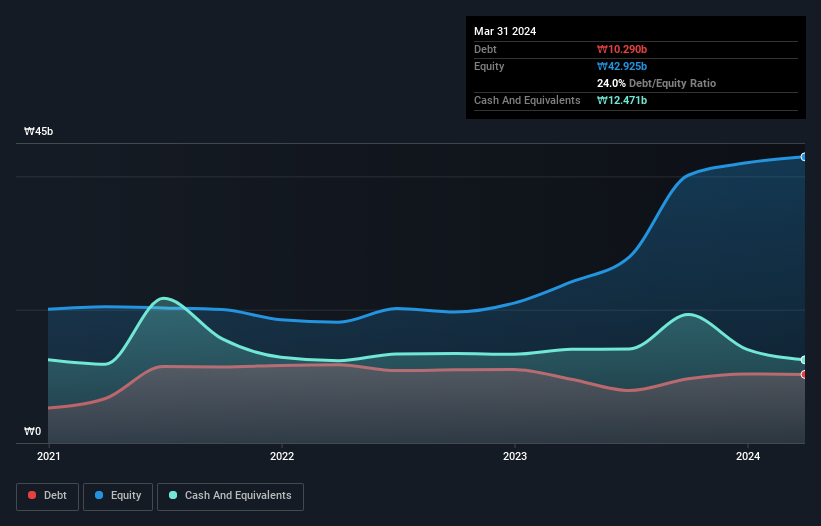Click the red Debt endpoint marker
The height and width of the screenshot is (526, 821).
click(804, 374)
